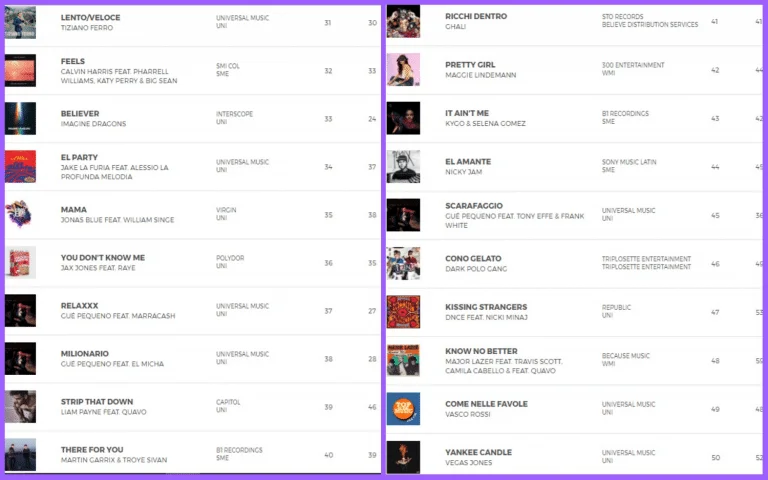Open the Feels album artwork
Viewport: 768px width, 480px height.
tap(20, 70)
